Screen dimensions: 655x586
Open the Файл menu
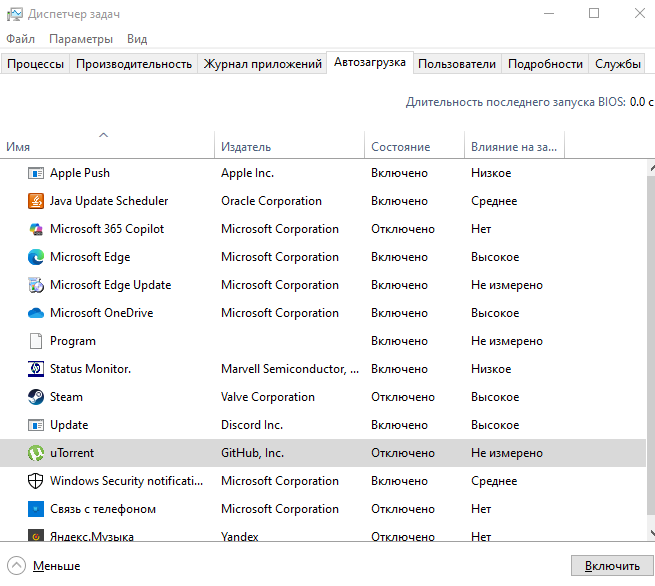(x=20, y=39)
